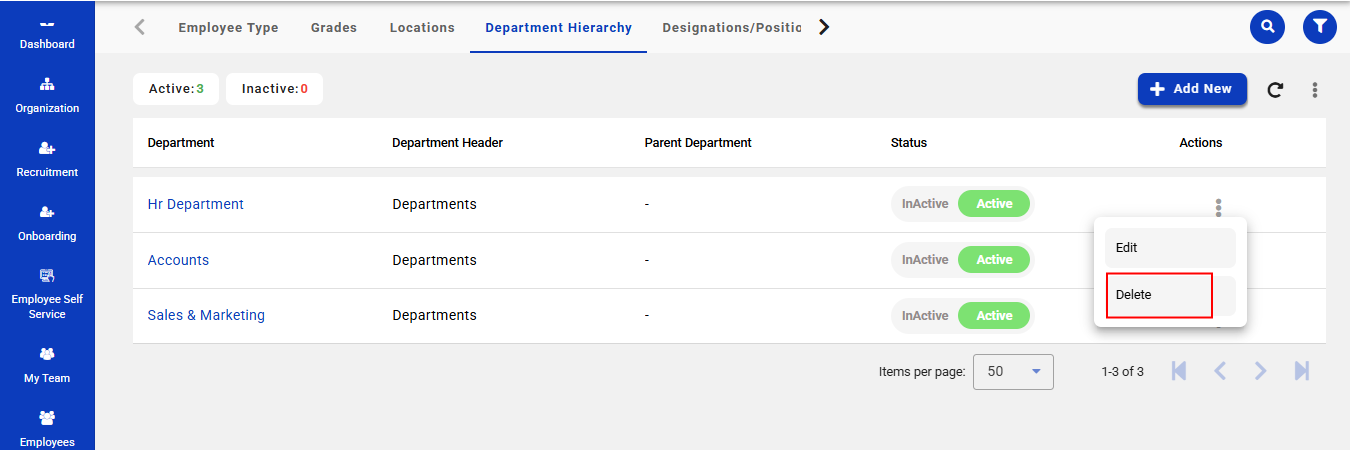
Task: Open the vertical dots menu beside refresh
Action: pyautogui.click(x=1314, y=90)
